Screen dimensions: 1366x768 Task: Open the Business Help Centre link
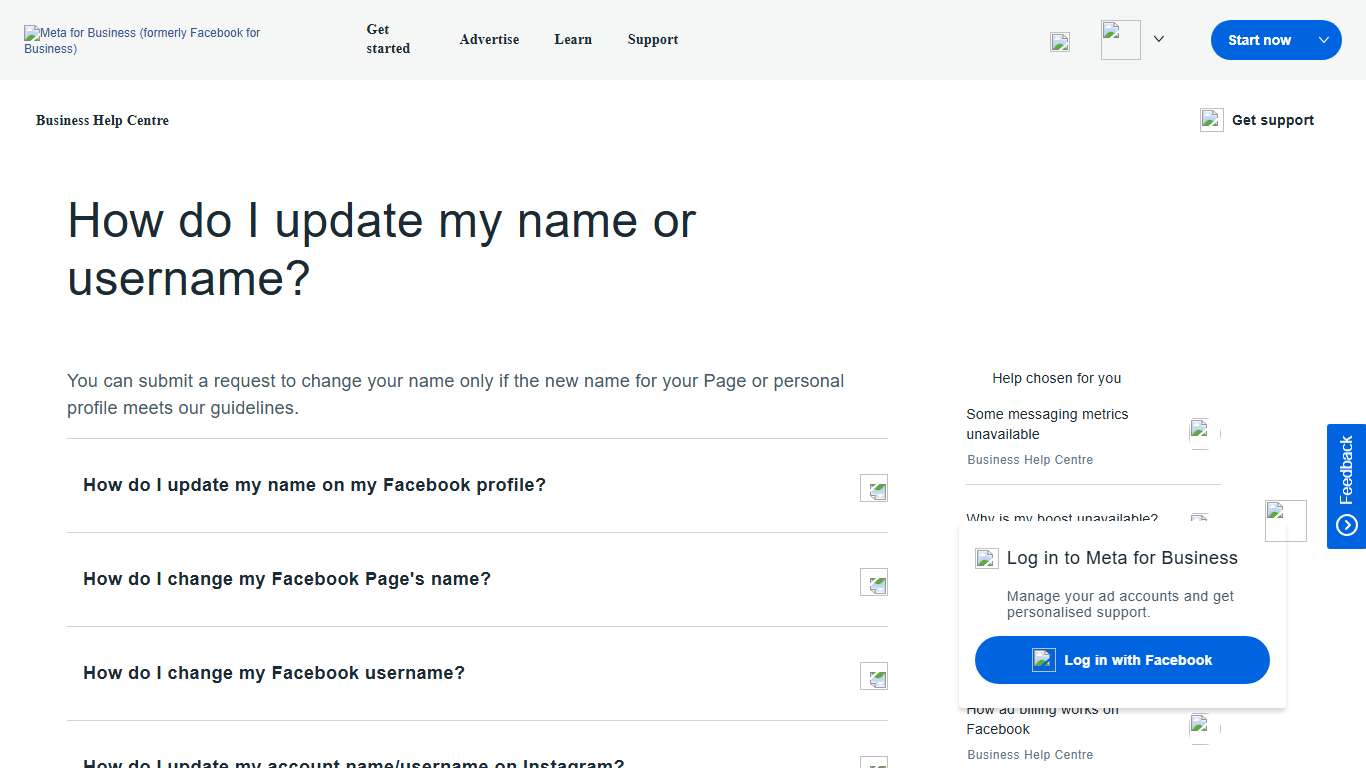[102, 120]
